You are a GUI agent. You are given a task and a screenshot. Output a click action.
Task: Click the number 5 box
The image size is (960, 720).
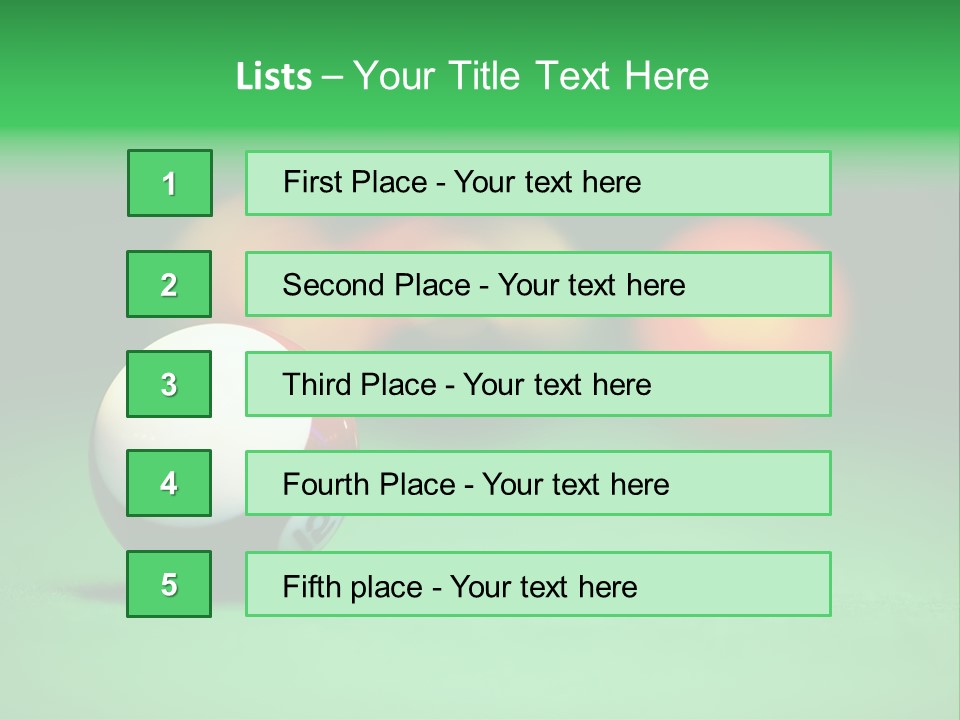pos(169,584)
